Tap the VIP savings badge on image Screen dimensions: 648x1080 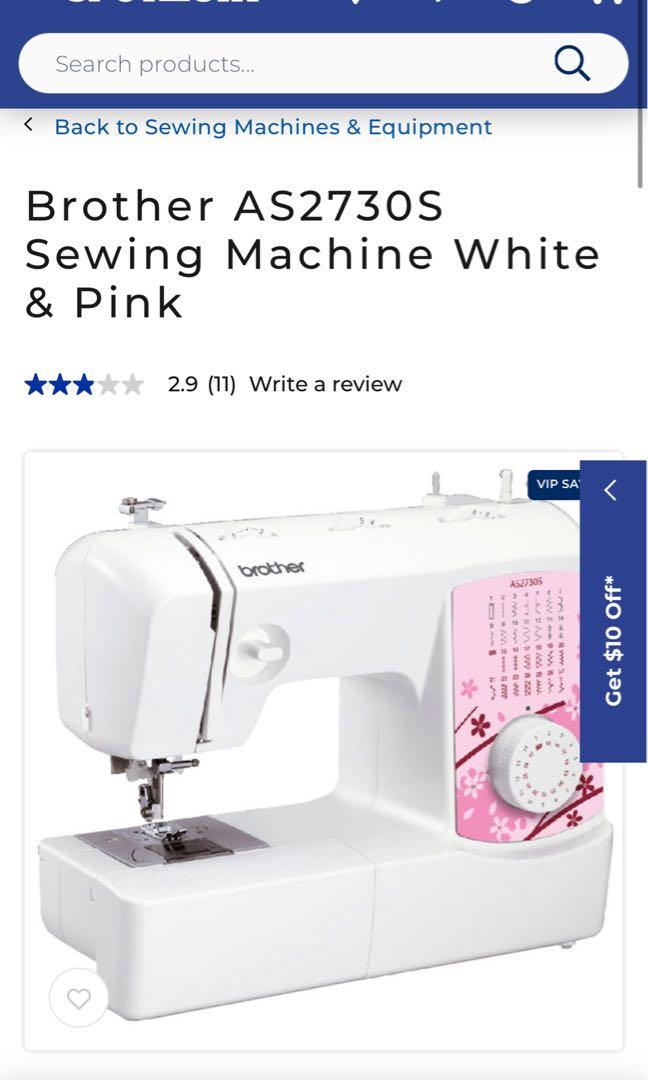tap(555, 484)
